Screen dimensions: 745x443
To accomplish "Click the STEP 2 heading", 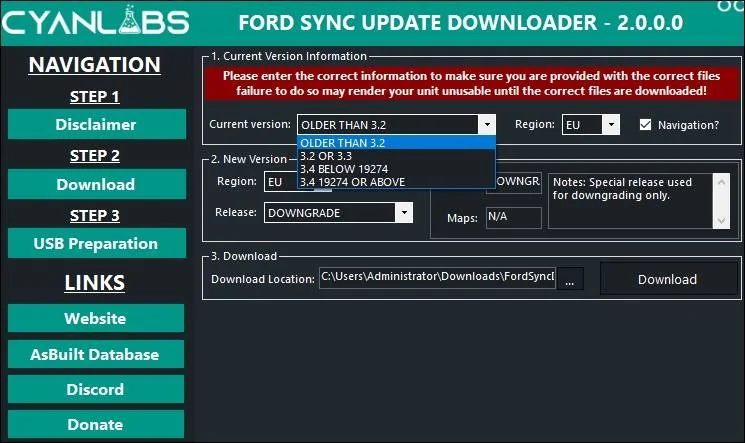I will click(x=95, y=155).
